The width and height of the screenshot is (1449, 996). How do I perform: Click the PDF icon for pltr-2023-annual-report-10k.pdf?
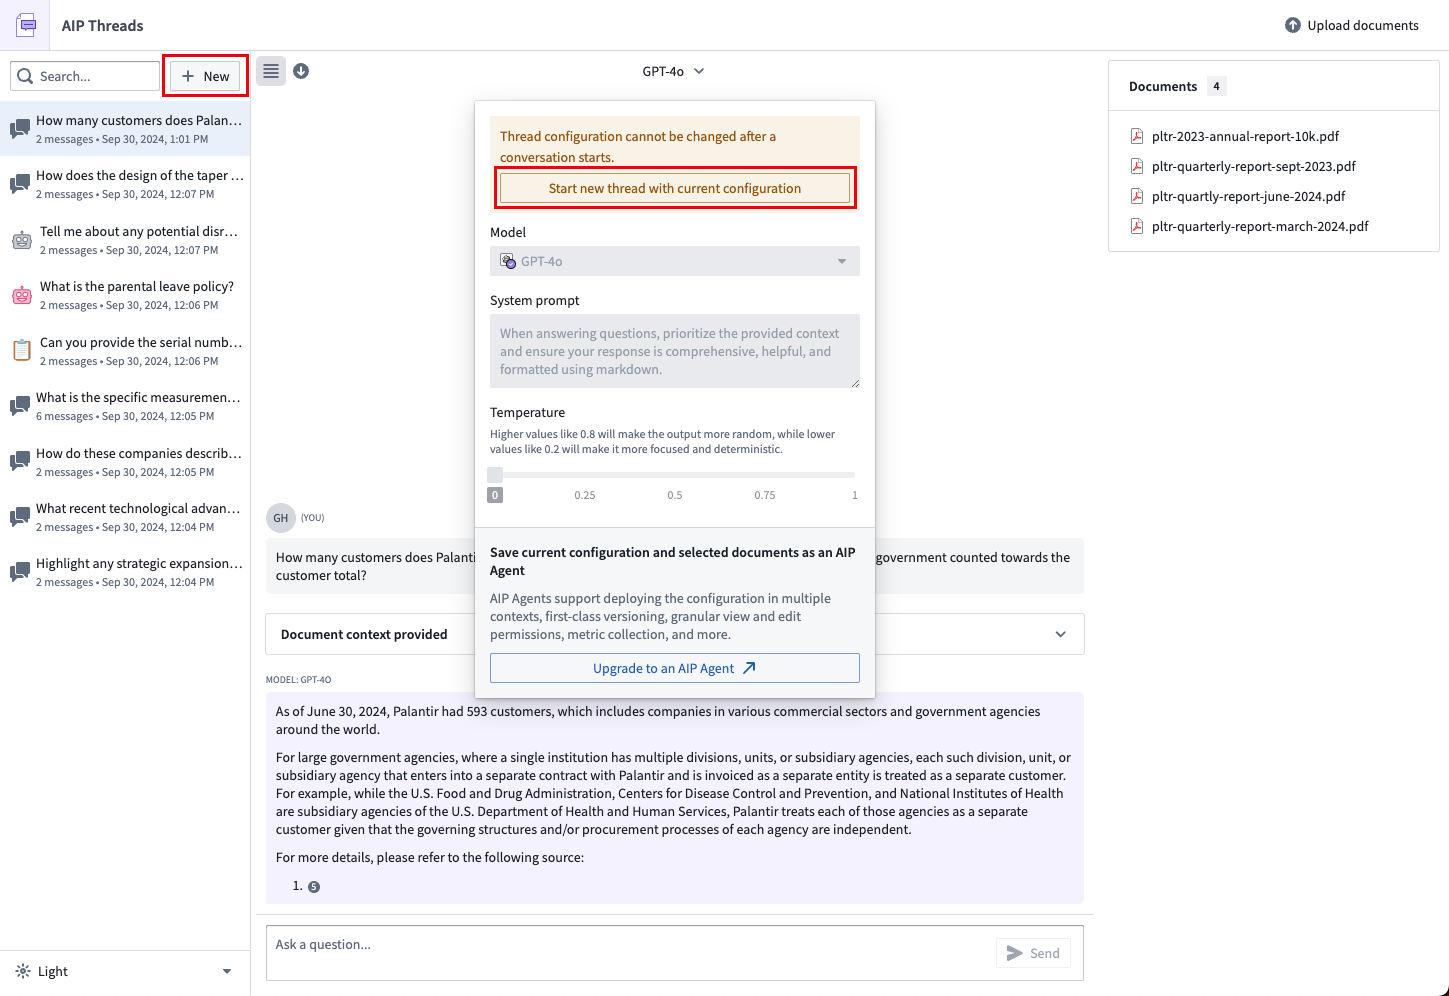1137,136
